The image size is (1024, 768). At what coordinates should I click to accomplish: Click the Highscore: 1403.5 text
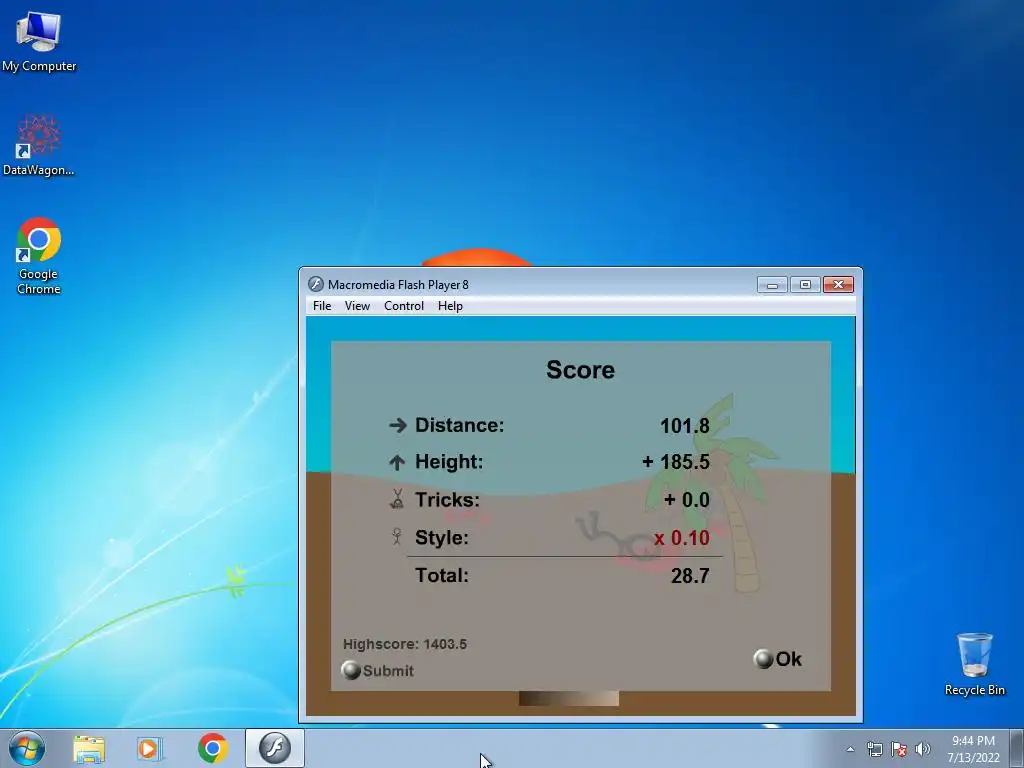point(405,644)
